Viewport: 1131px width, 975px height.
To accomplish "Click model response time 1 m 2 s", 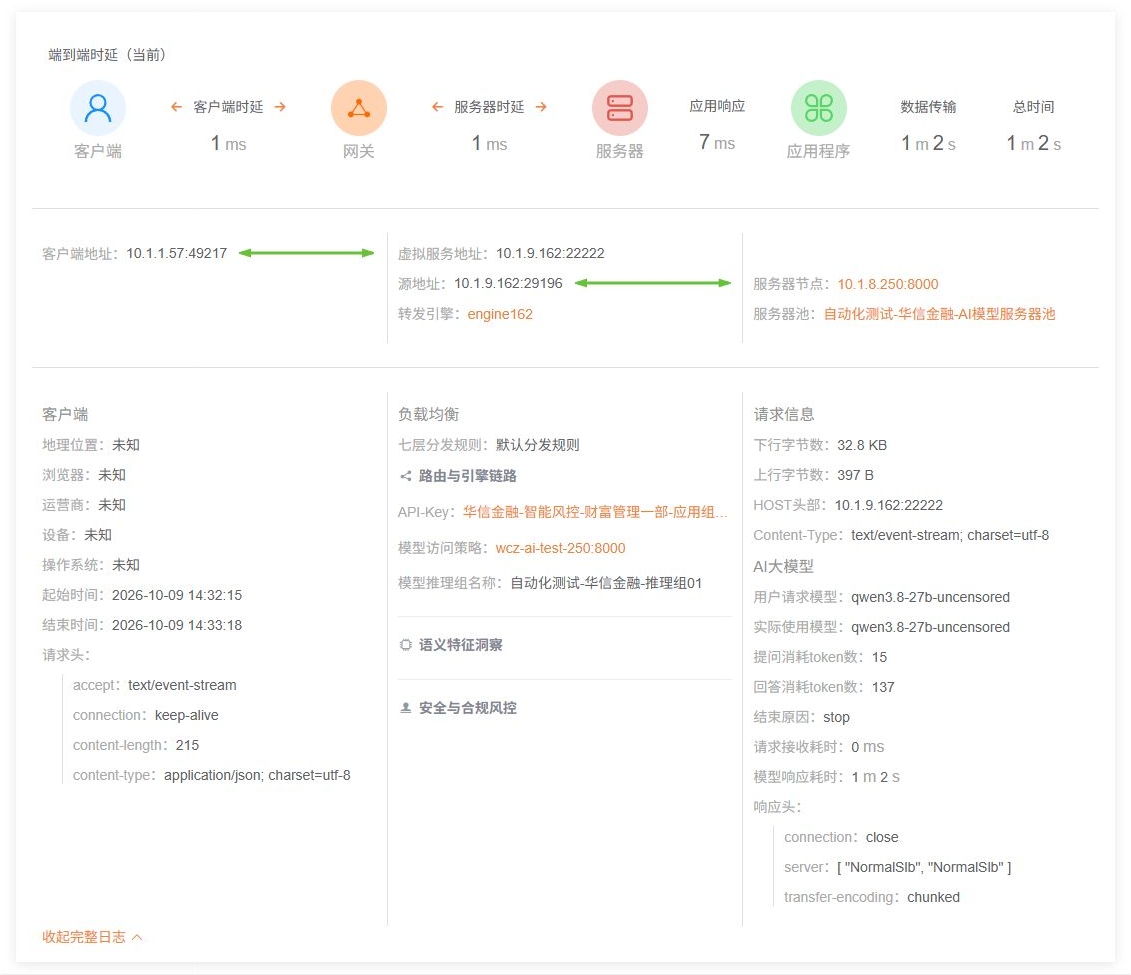I will [x=876, y=777].
